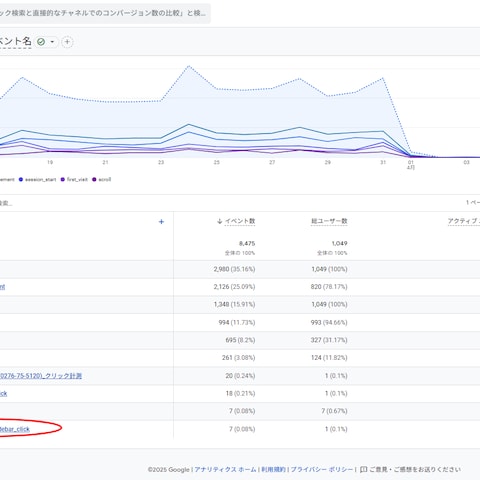Select the cell showing 2,126 (25.09%)
This screenshot has height=480, width=480.
[x=234, y=287]
